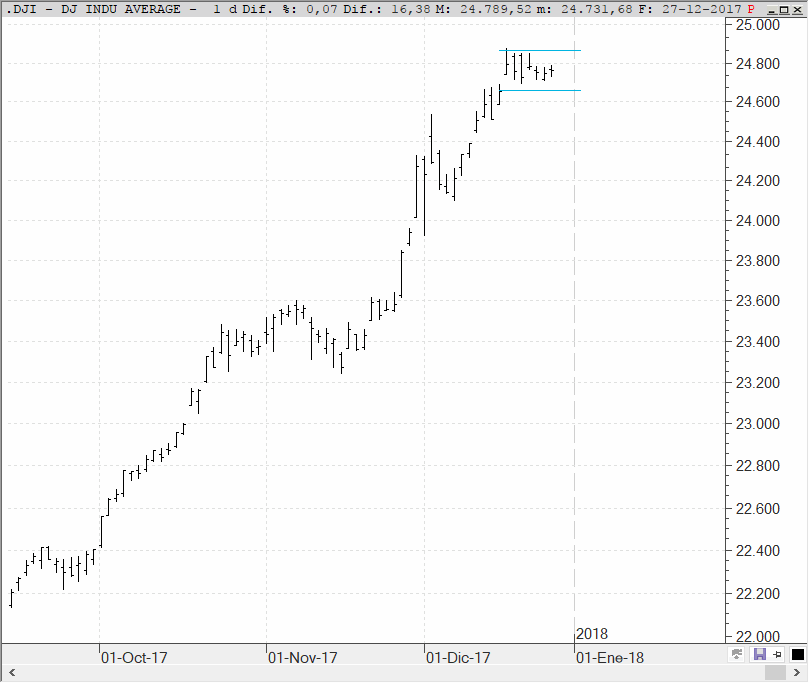Click the 01-Nov-17 date label

[302, 658]
